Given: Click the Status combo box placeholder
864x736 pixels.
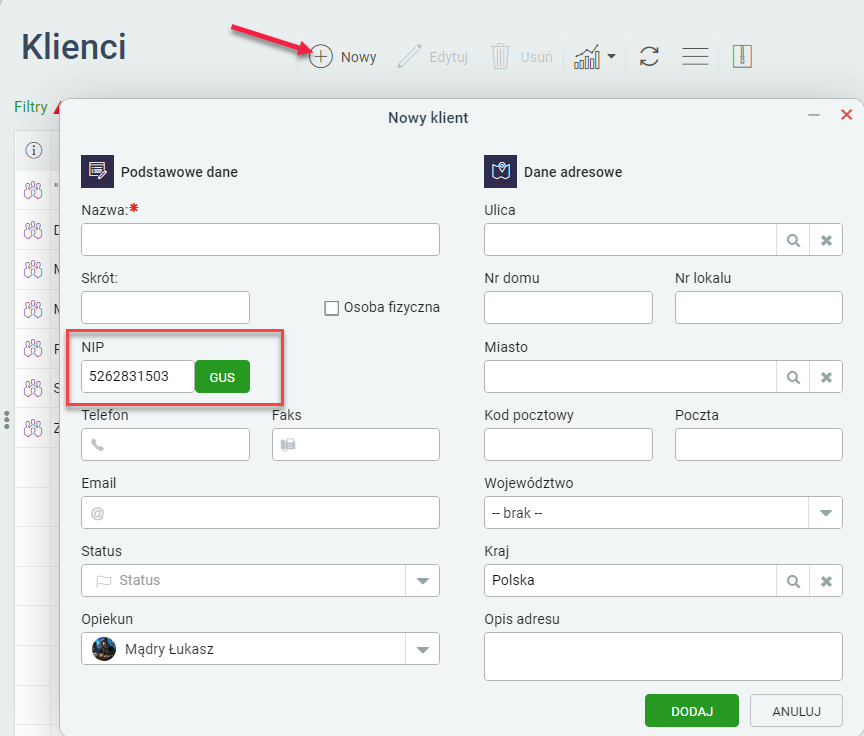Looking at the screenshot, I should point(243,581).
